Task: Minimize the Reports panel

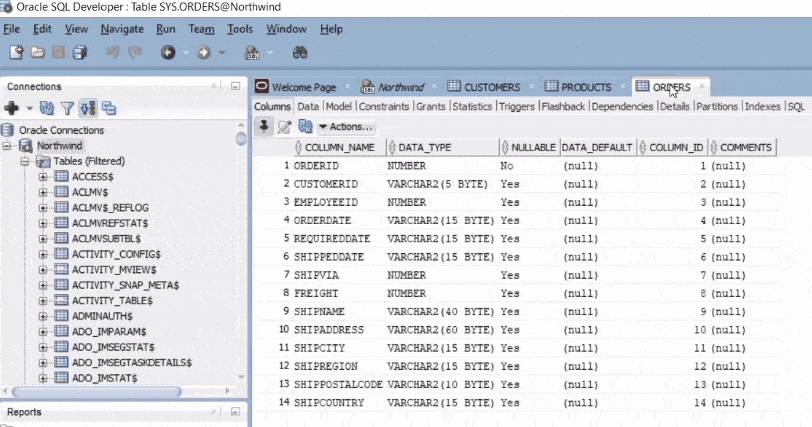Action: (236, 412)
